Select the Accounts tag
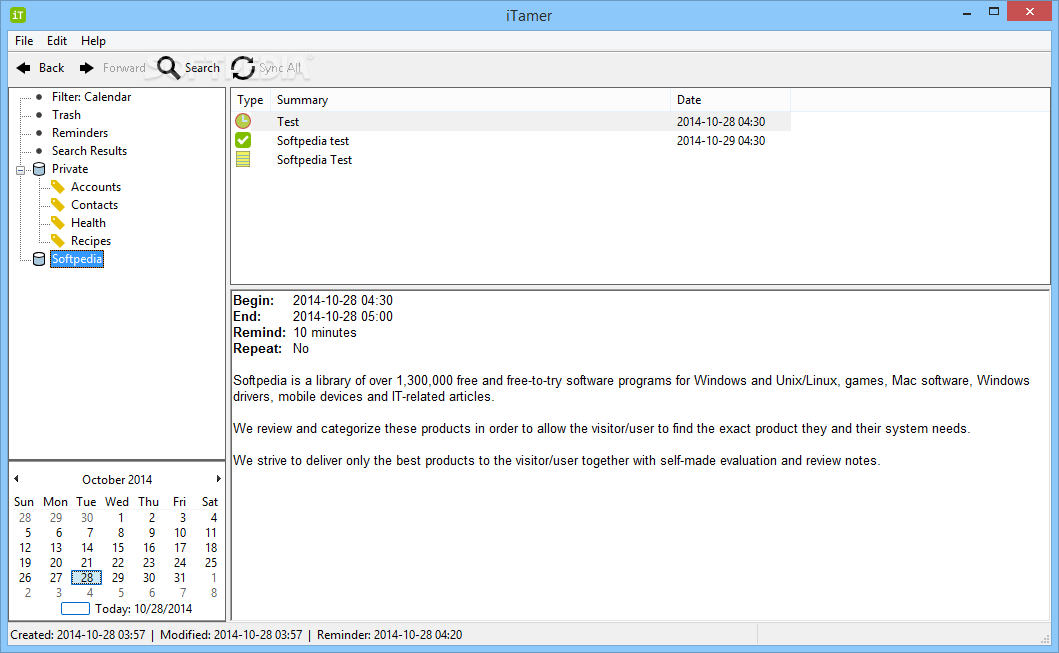Image resolution: width=1059 pixels, height=653 pixels. (96, 186)
